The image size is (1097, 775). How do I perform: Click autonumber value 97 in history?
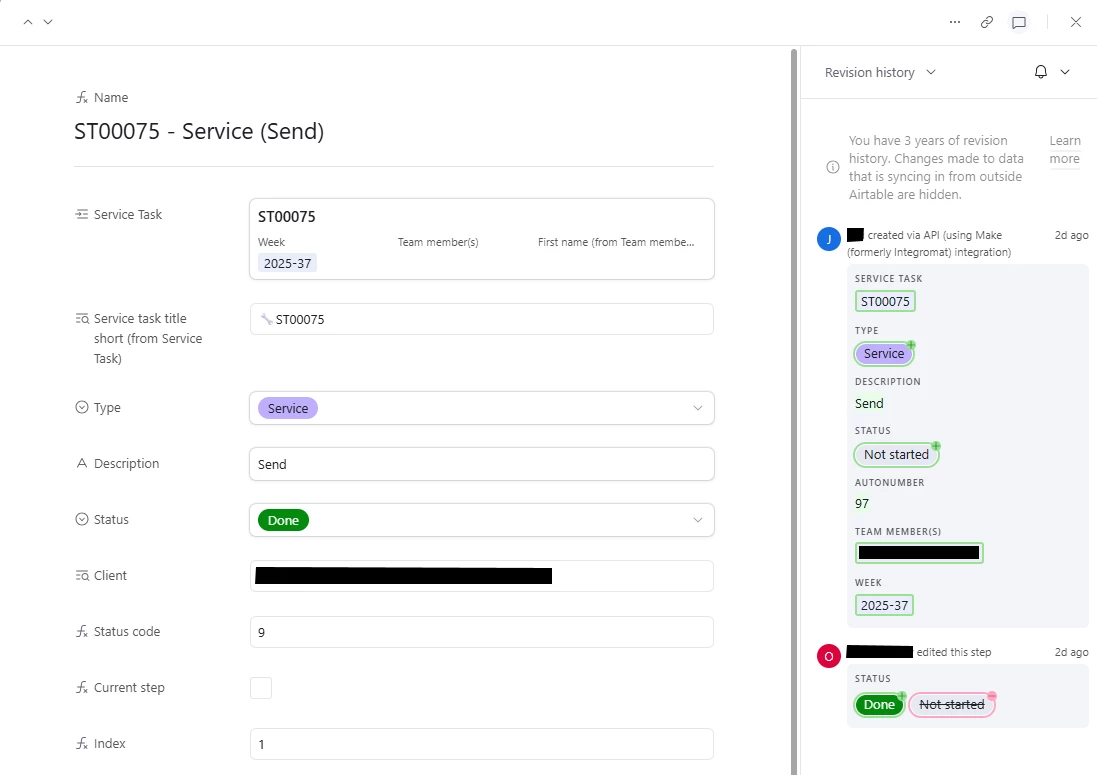(862, 504)
